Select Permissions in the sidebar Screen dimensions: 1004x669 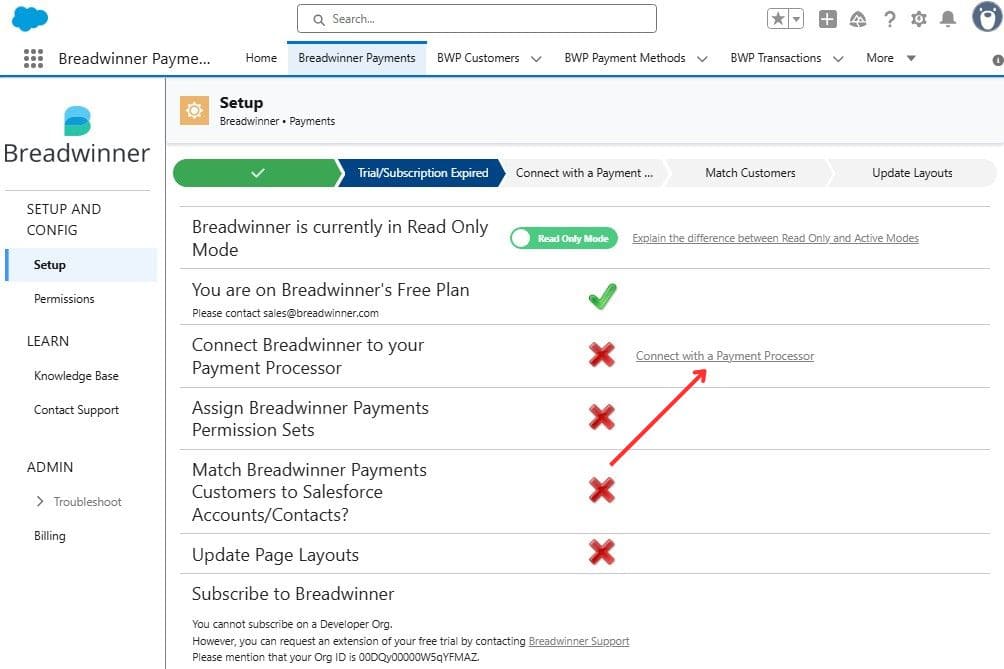coord(64,299)
